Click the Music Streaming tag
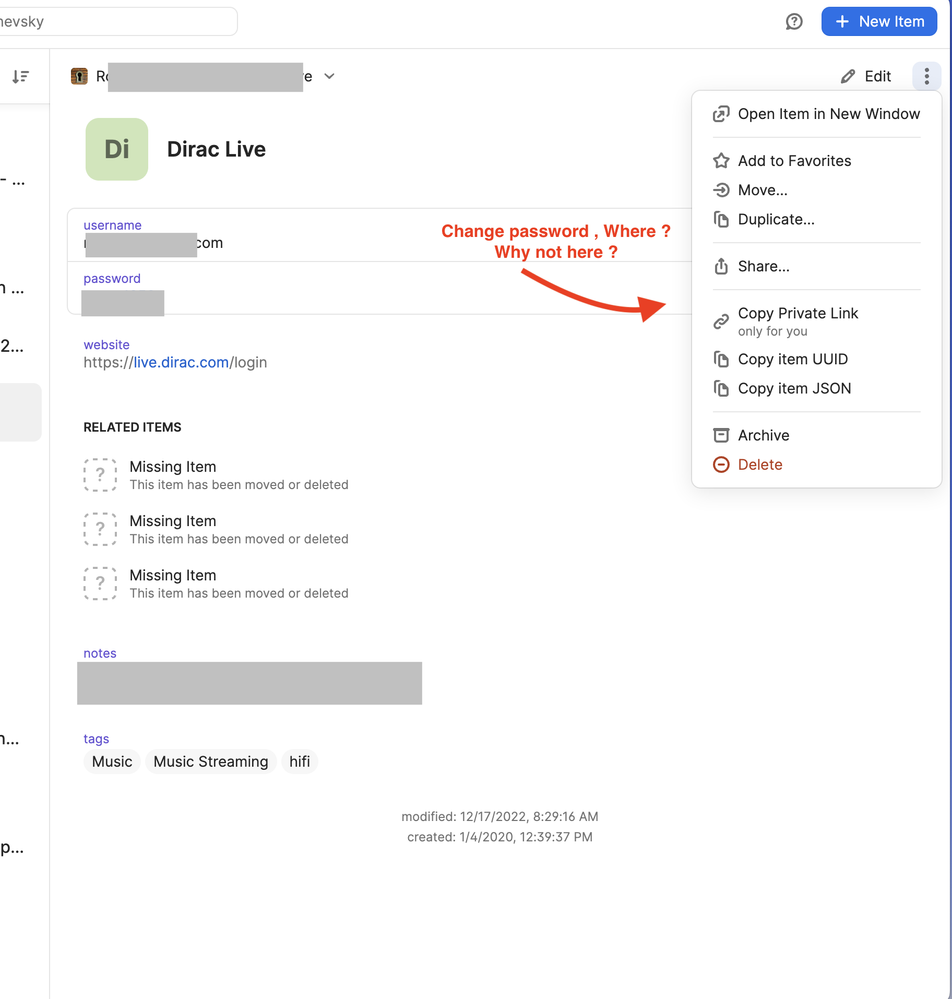The height and width of the screenshot is (999, 952). 211,762
